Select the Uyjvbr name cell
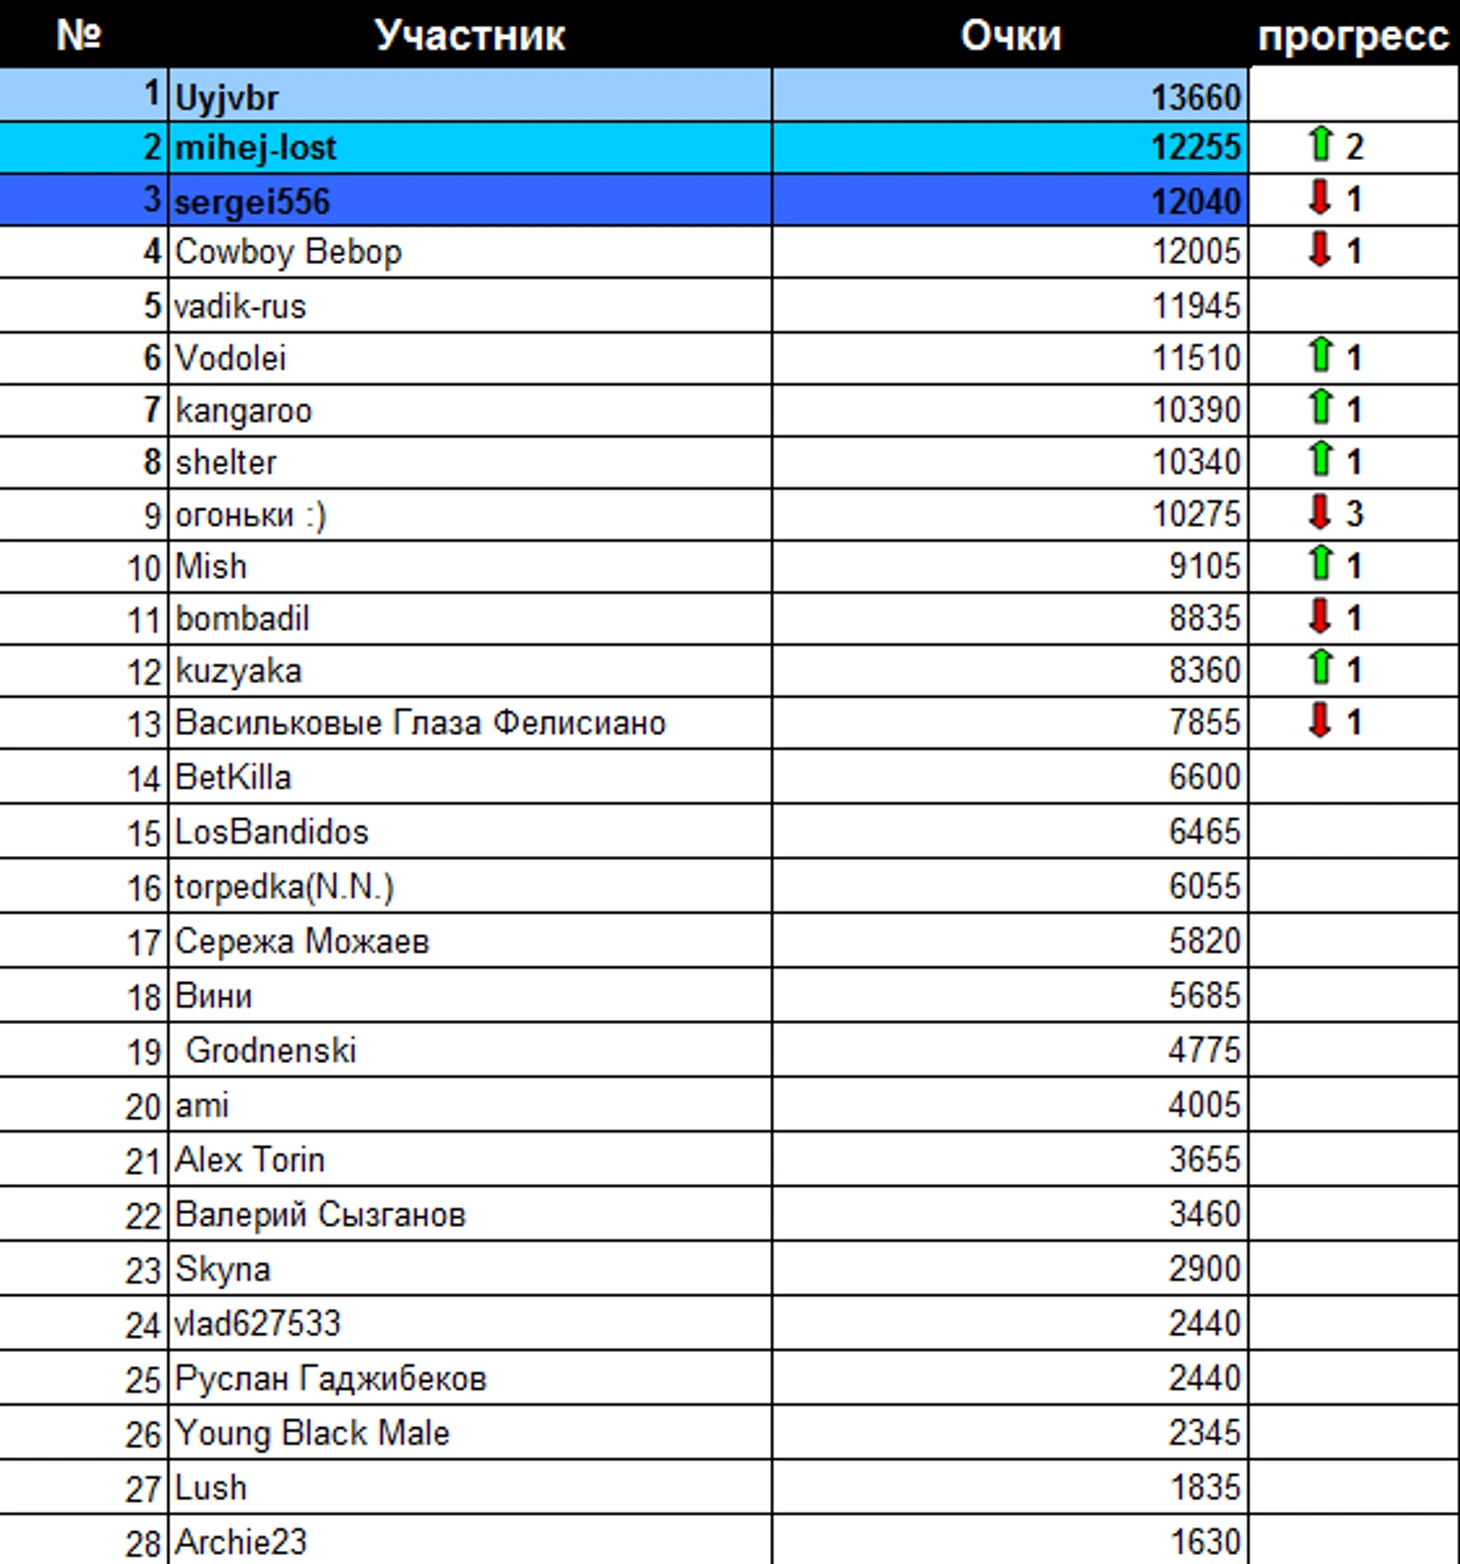The width and height of the screenshot is (1460, 1564). (x=470, y=96)
